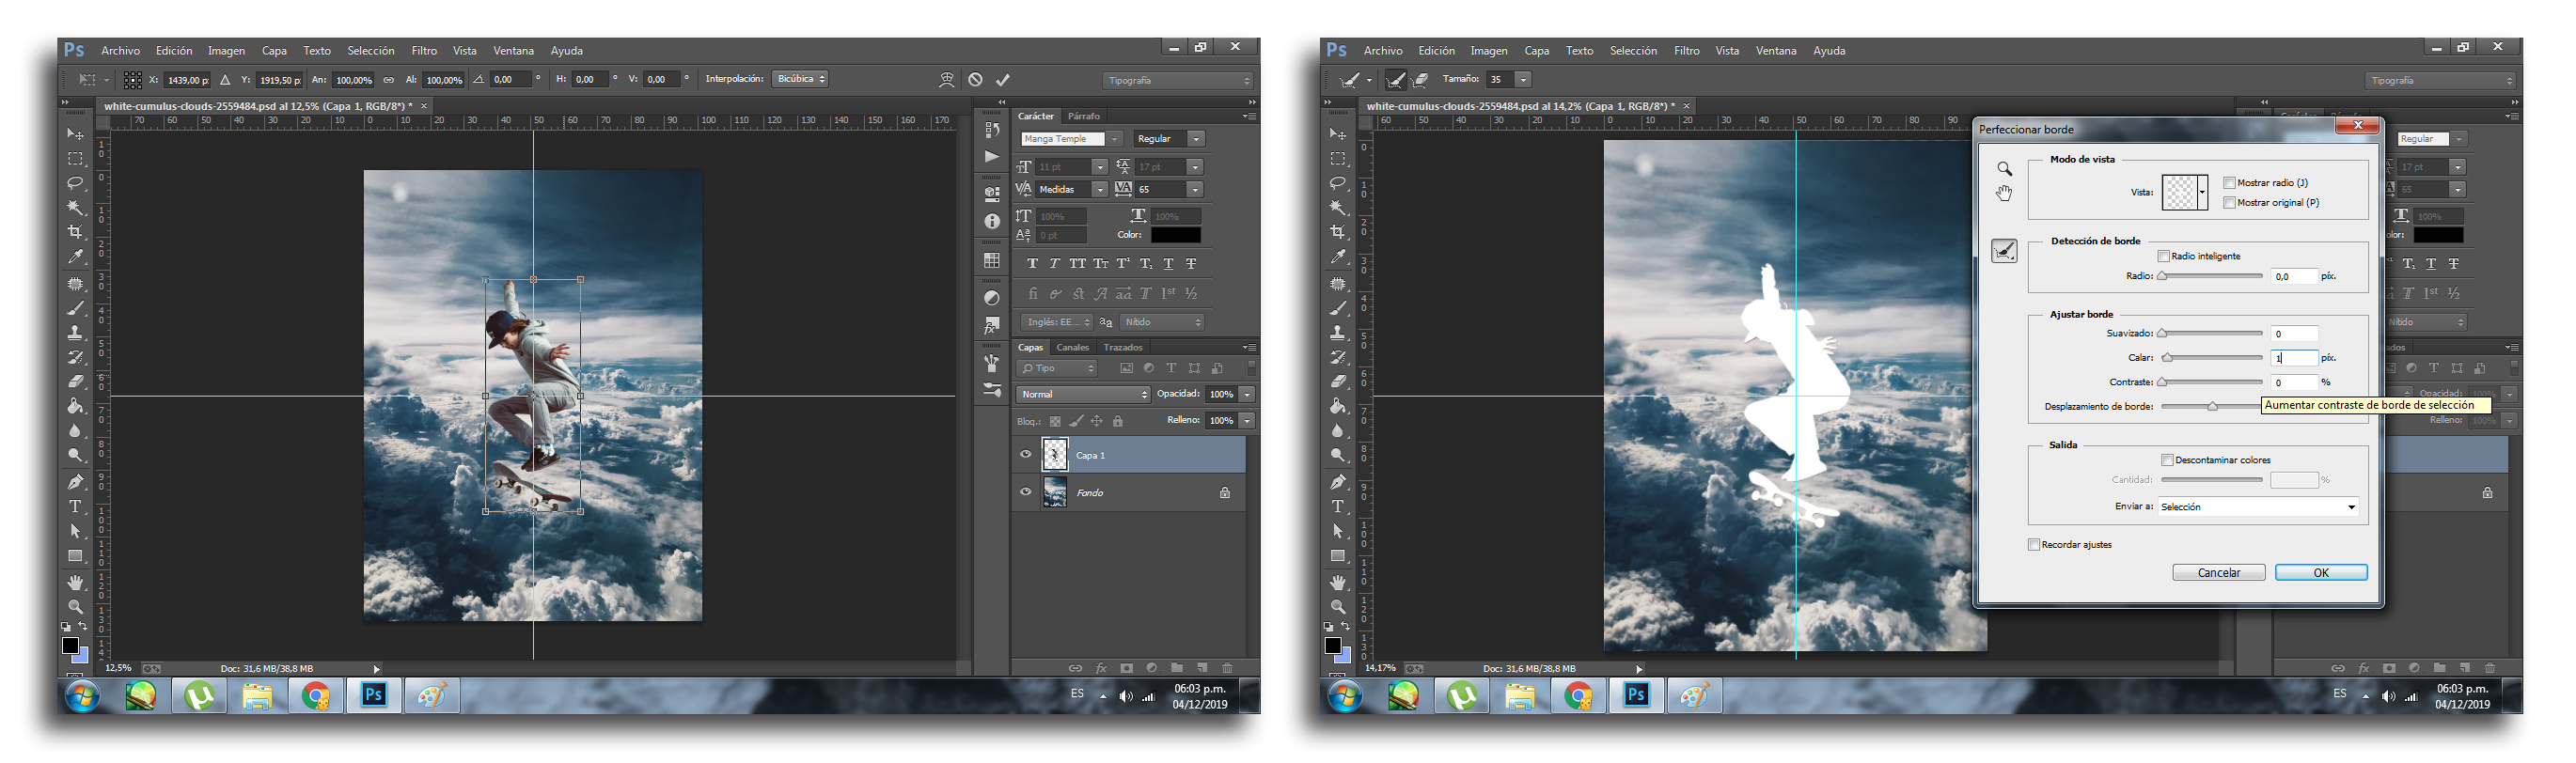Open the Enviar a Selección dropdown
2576x763 pixels.
click(x=2258, y=507)
